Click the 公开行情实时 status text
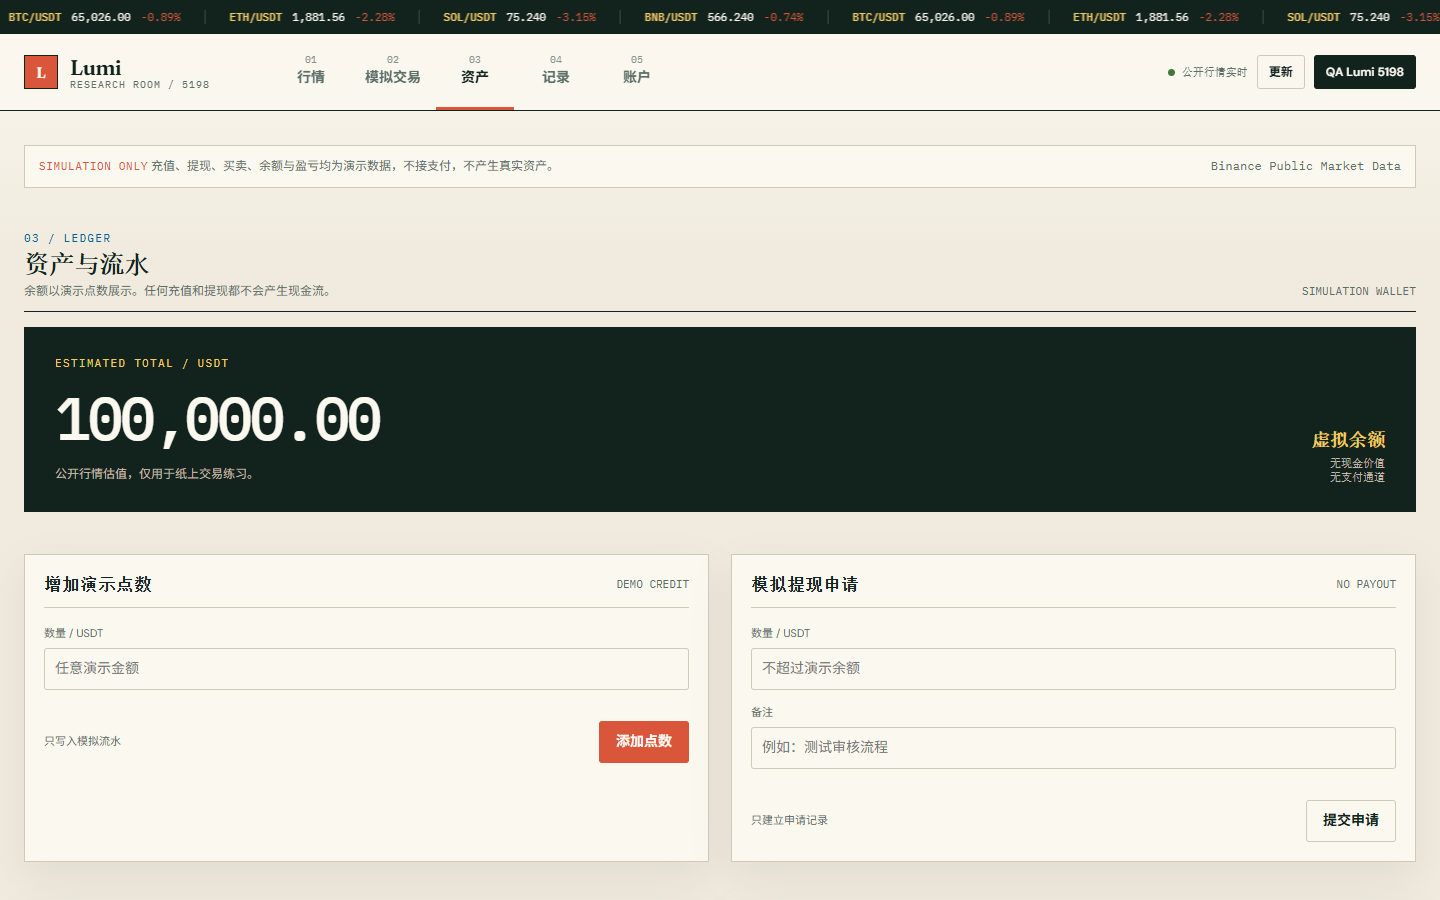The height and width of the screenshot is (900, 1440). coord(1215,72)
